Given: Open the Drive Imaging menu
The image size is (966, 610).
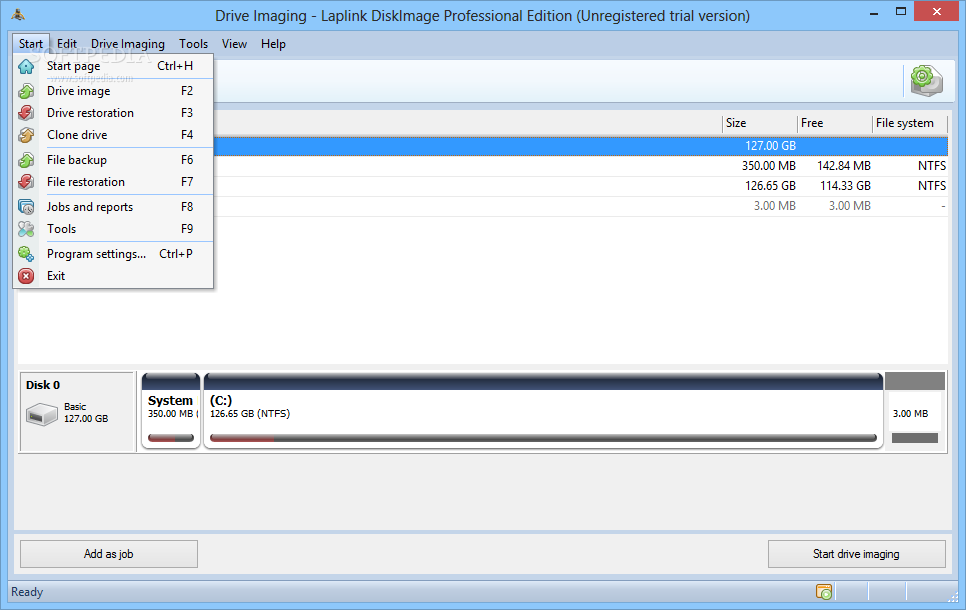Looking at the screenshot, I should pyautogui.click(x=128, y=44).
